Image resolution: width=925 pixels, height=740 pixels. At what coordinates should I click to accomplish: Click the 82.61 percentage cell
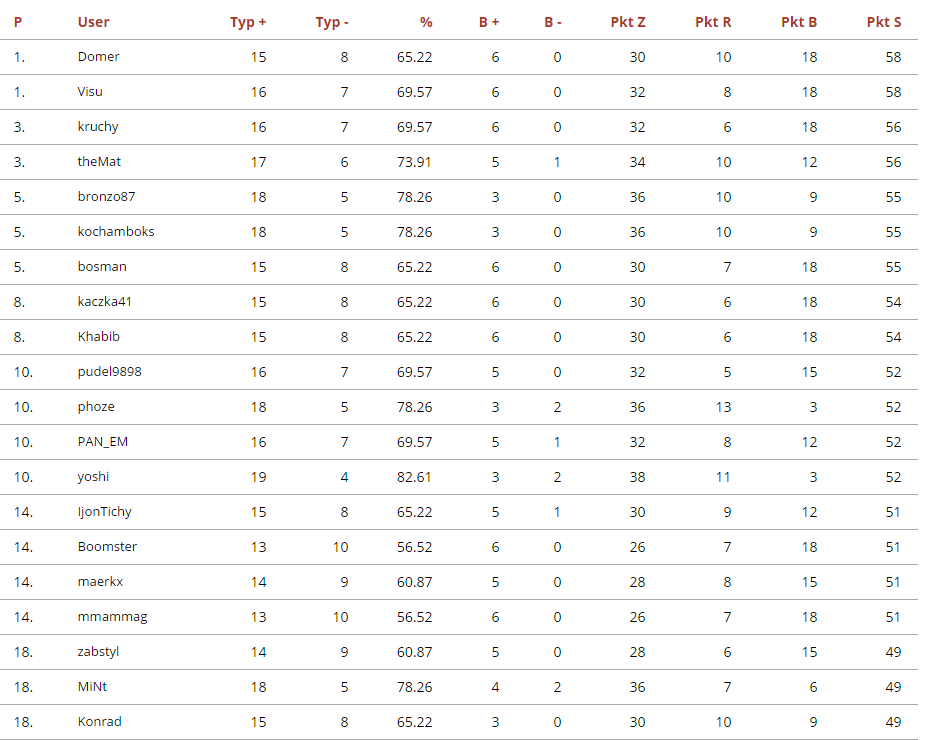click(x=414, y=477)
